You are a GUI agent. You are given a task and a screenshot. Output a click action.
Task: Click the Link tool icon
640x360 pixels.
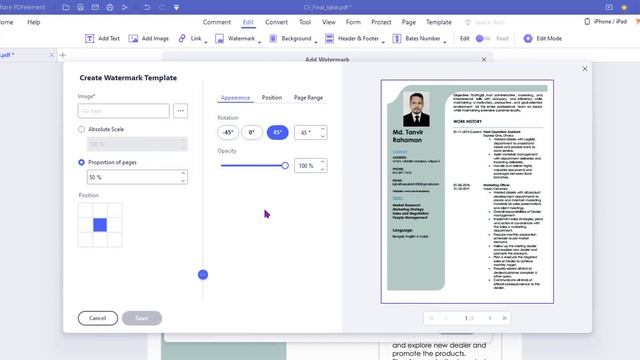coord(182,38)
